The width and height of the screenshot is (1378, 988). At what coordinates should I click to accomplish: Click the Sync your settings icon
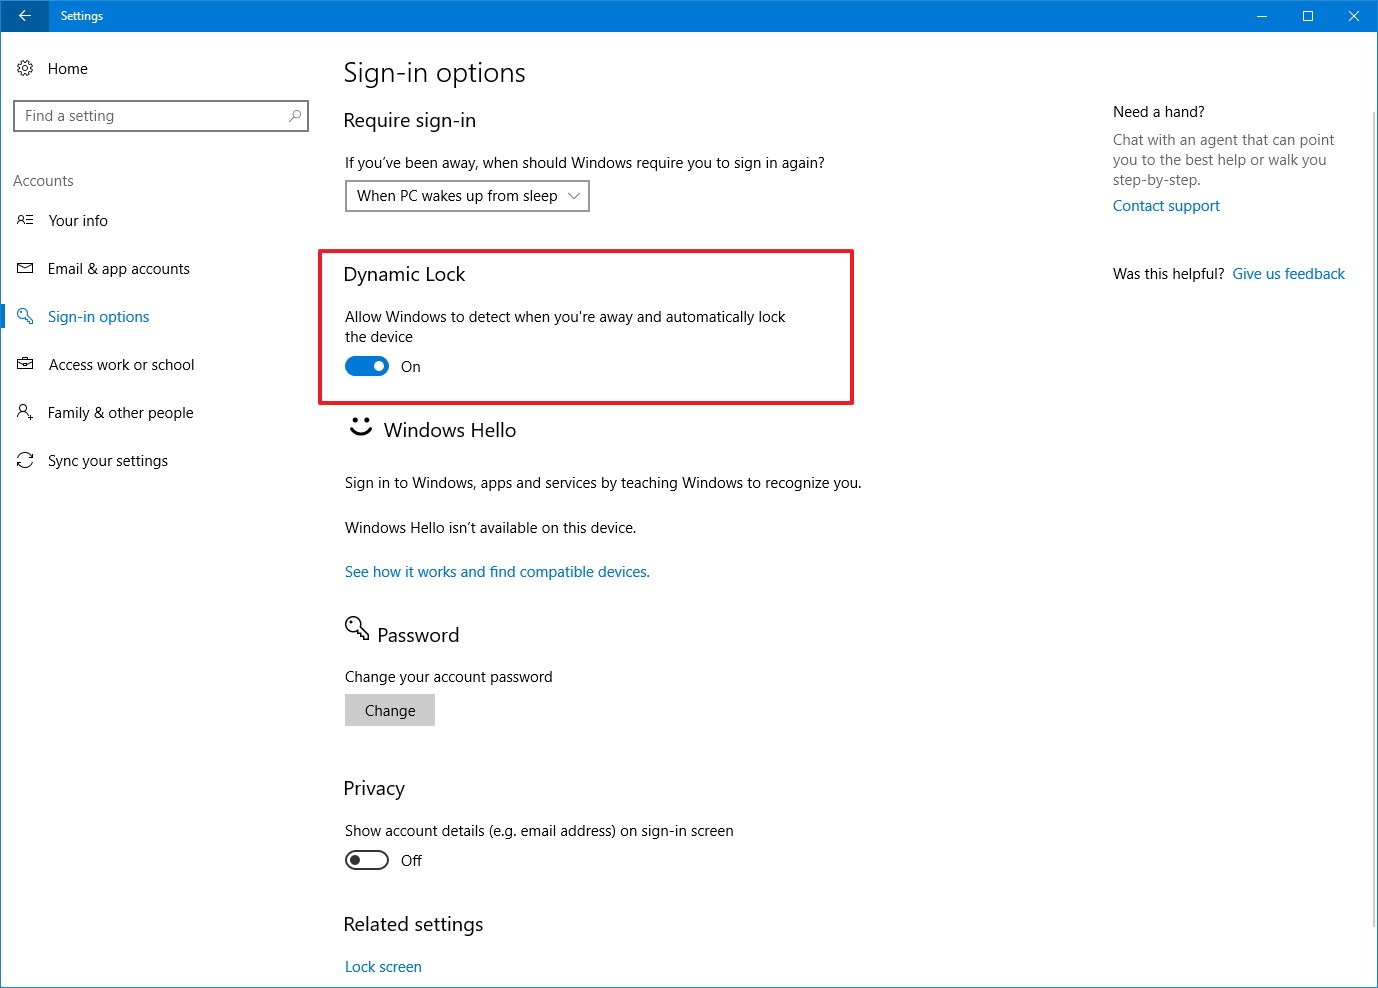[x=25, y=460]
